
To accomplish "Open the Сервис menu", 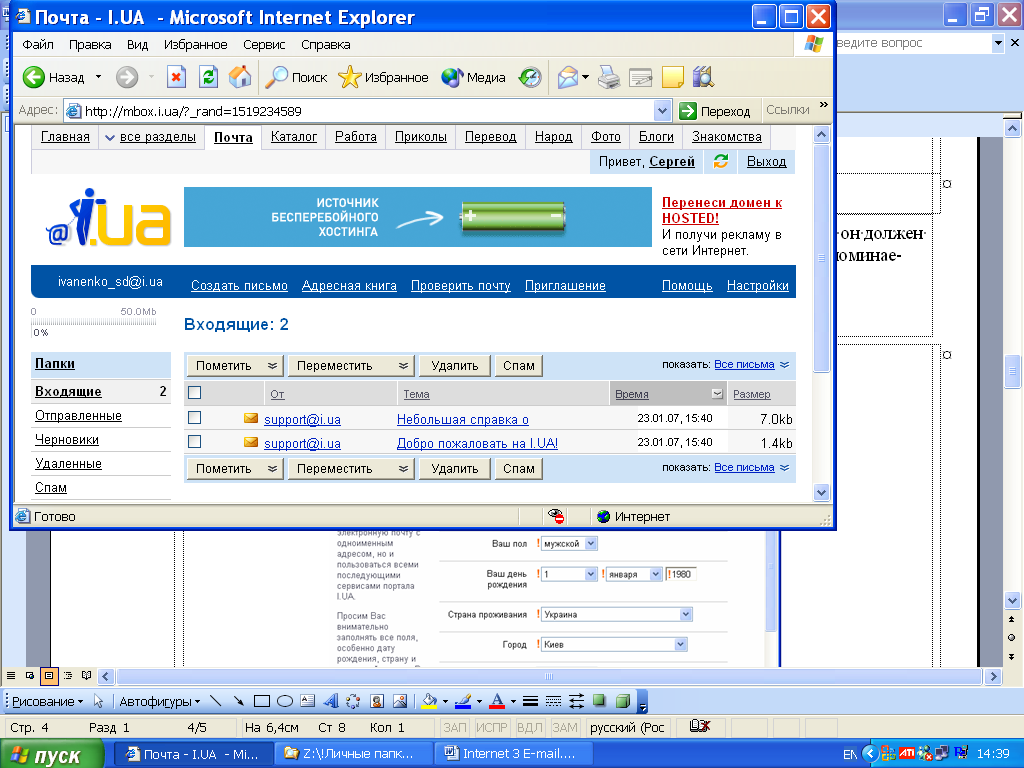I will pos(264,44).
